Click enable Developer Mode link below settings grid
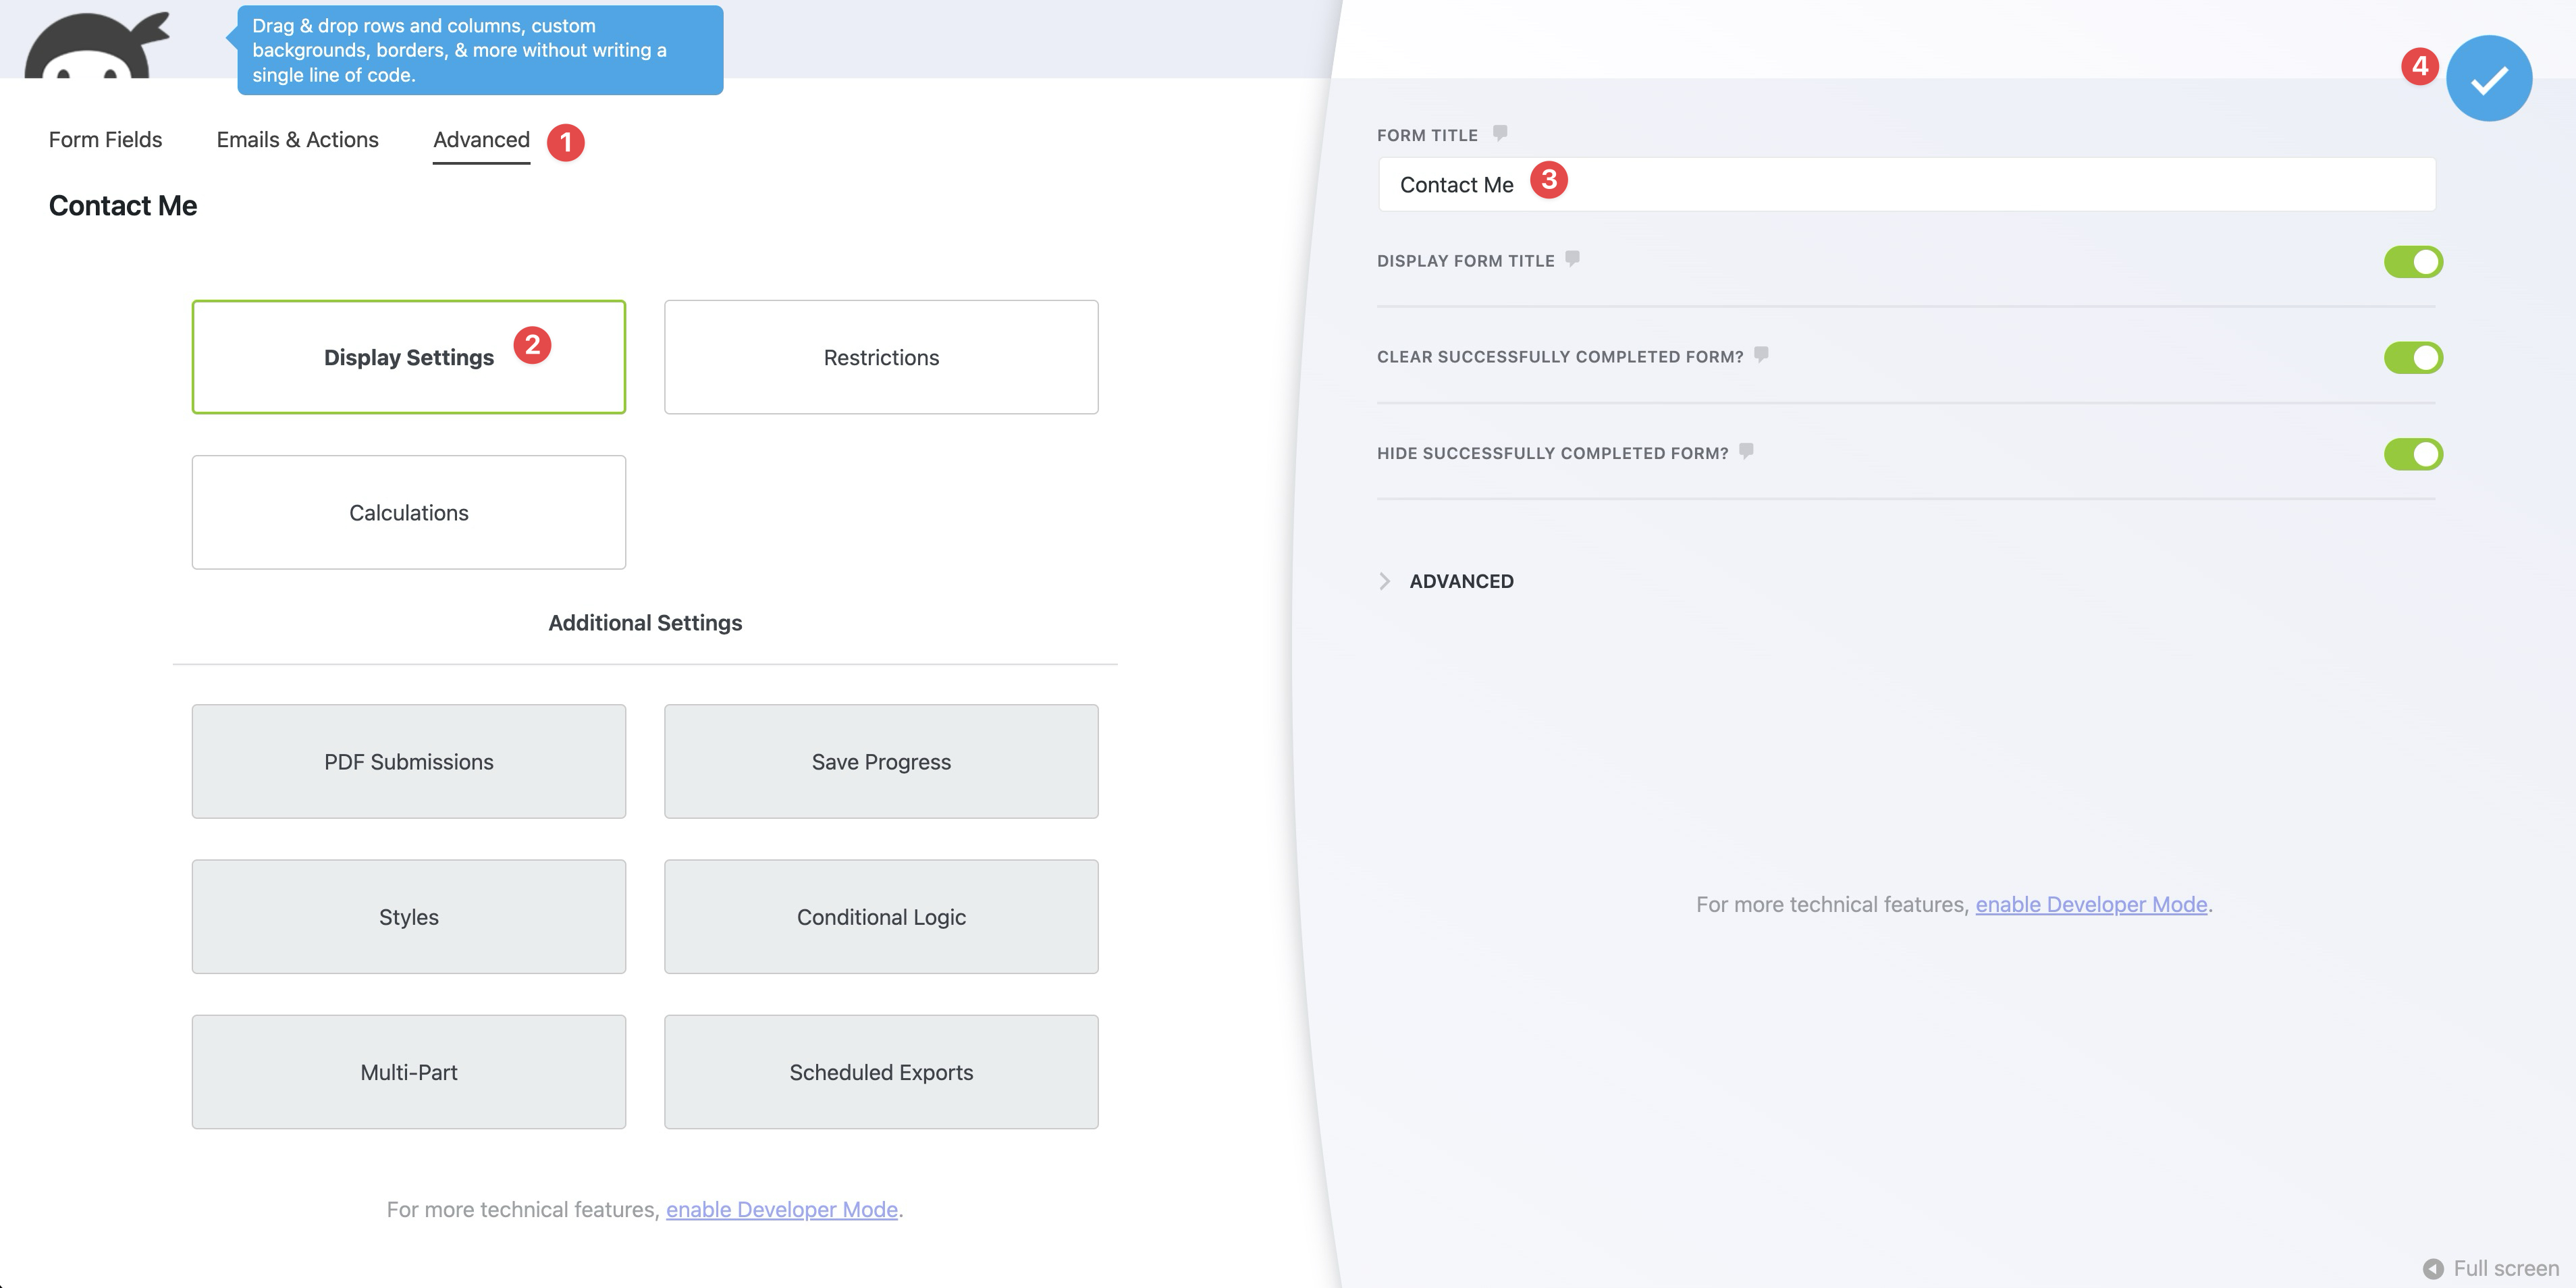The image size is (2576, 1288). [781, 1209]
